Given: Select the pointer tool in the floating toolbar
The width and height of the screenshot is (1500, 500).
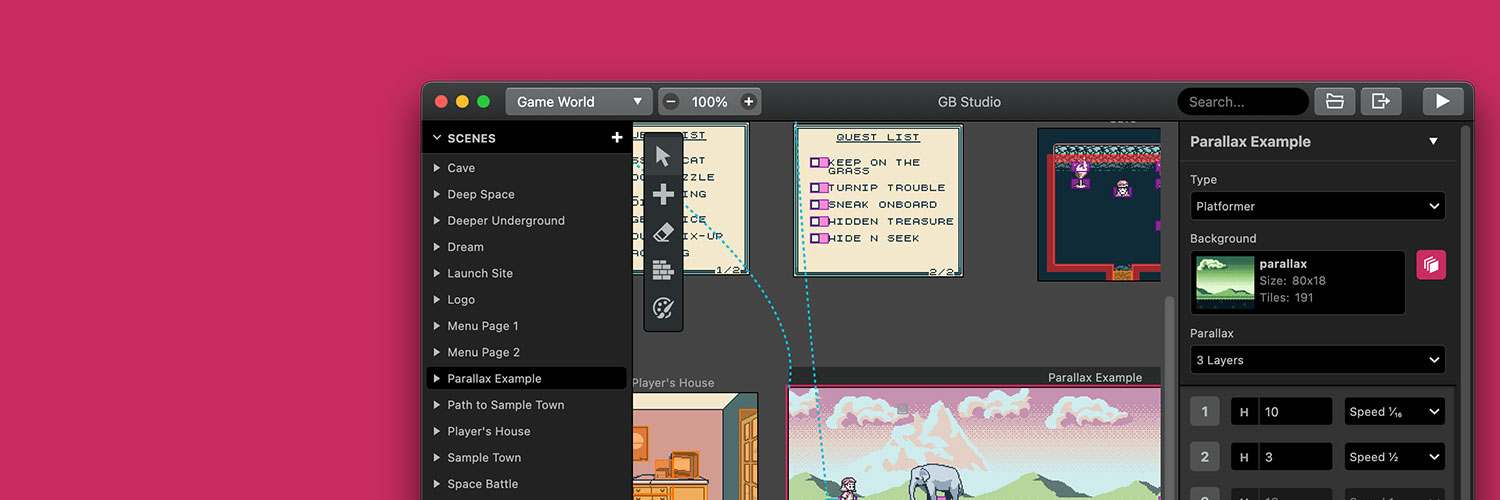Looking at the screenshot, I should click(663, 156).
